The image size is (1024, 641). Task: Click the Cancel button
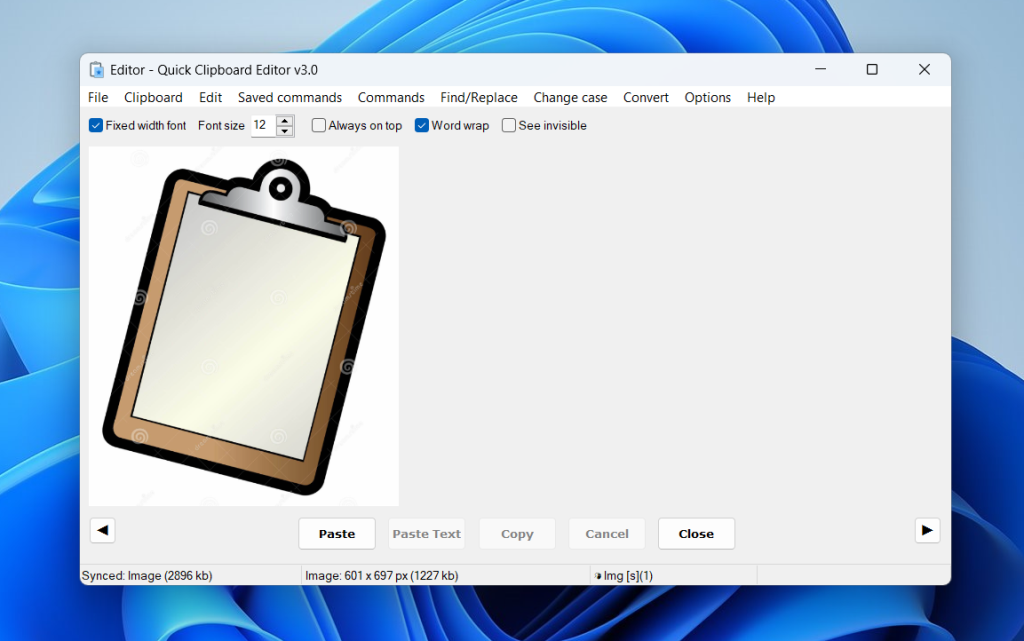(606, 533)
